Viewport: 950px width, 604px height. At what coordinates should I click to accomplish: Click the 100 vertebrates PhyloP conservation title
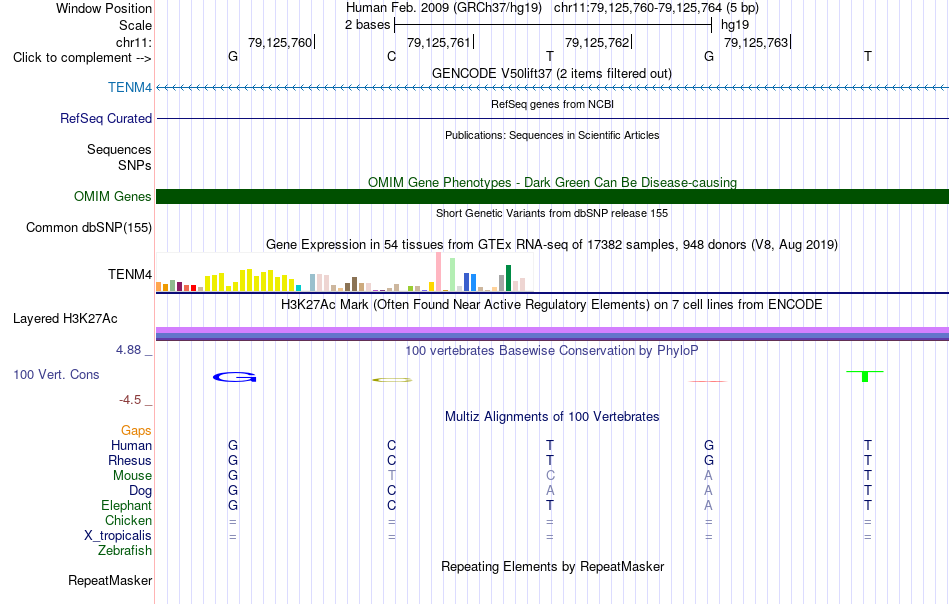[552, 350]
